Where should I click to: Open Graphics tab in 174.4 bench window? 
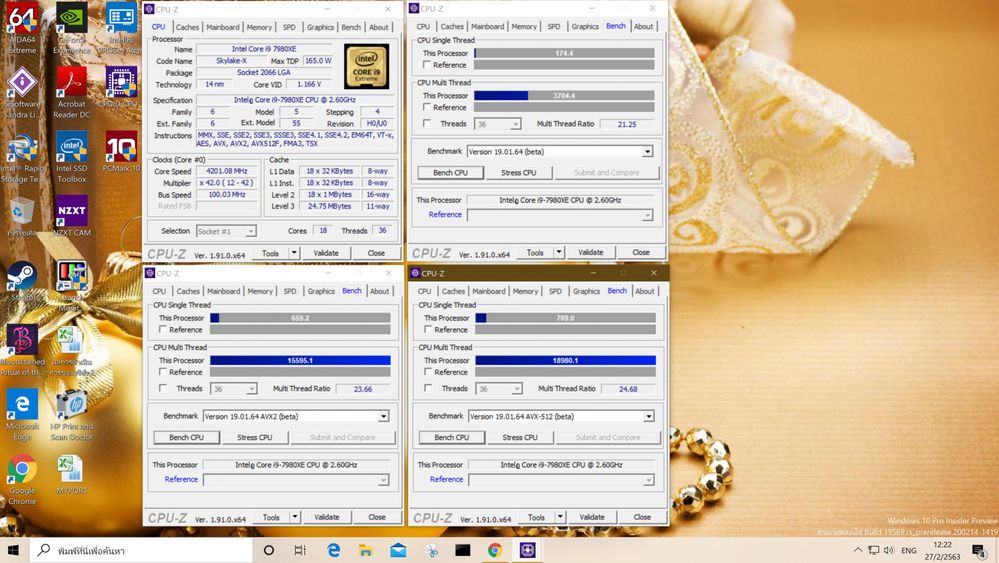click(x=585, y=27)
